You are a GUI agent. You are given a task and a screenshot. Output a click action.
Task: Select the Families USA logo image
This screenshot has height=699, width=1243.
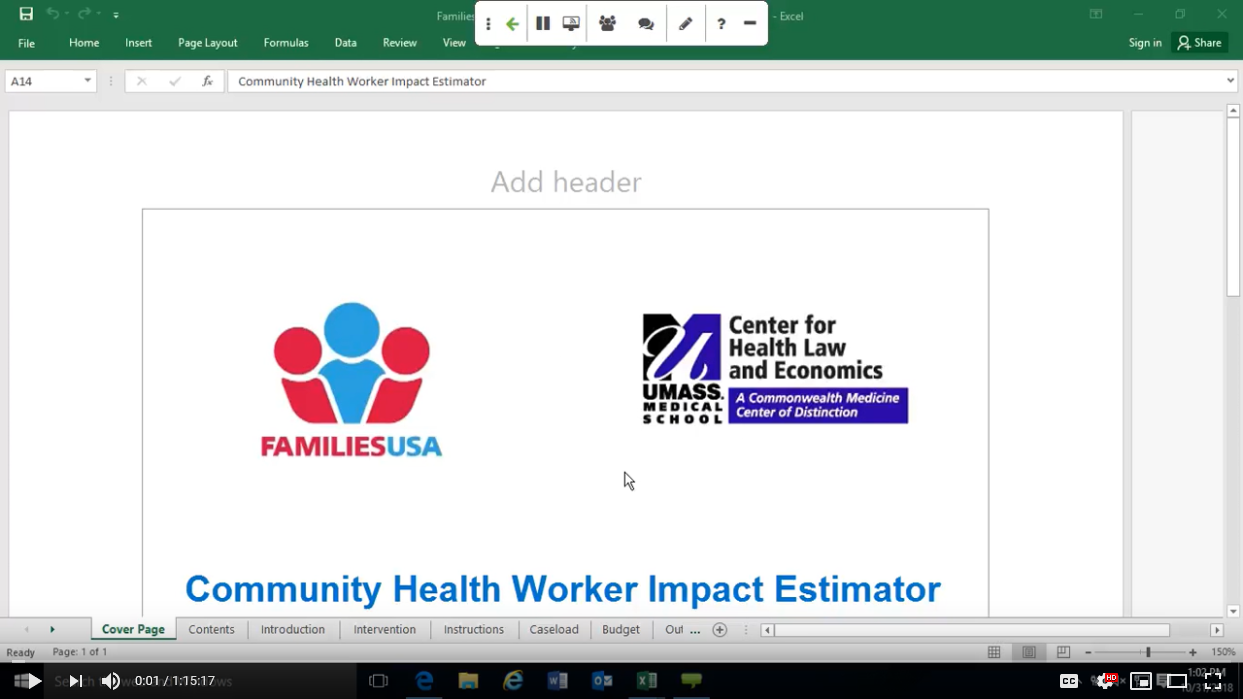[x=351, y=380]
